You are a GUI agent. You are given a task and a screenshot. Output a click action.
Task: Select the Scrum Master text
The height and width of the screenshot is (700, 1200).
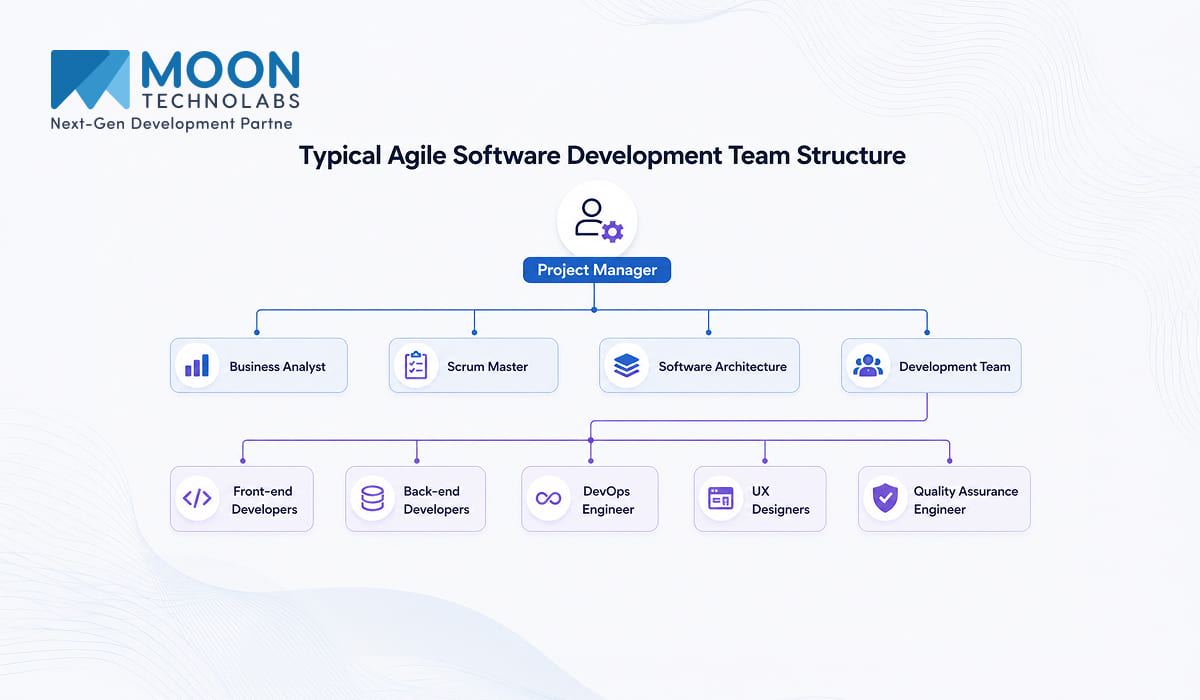point(487,367)
